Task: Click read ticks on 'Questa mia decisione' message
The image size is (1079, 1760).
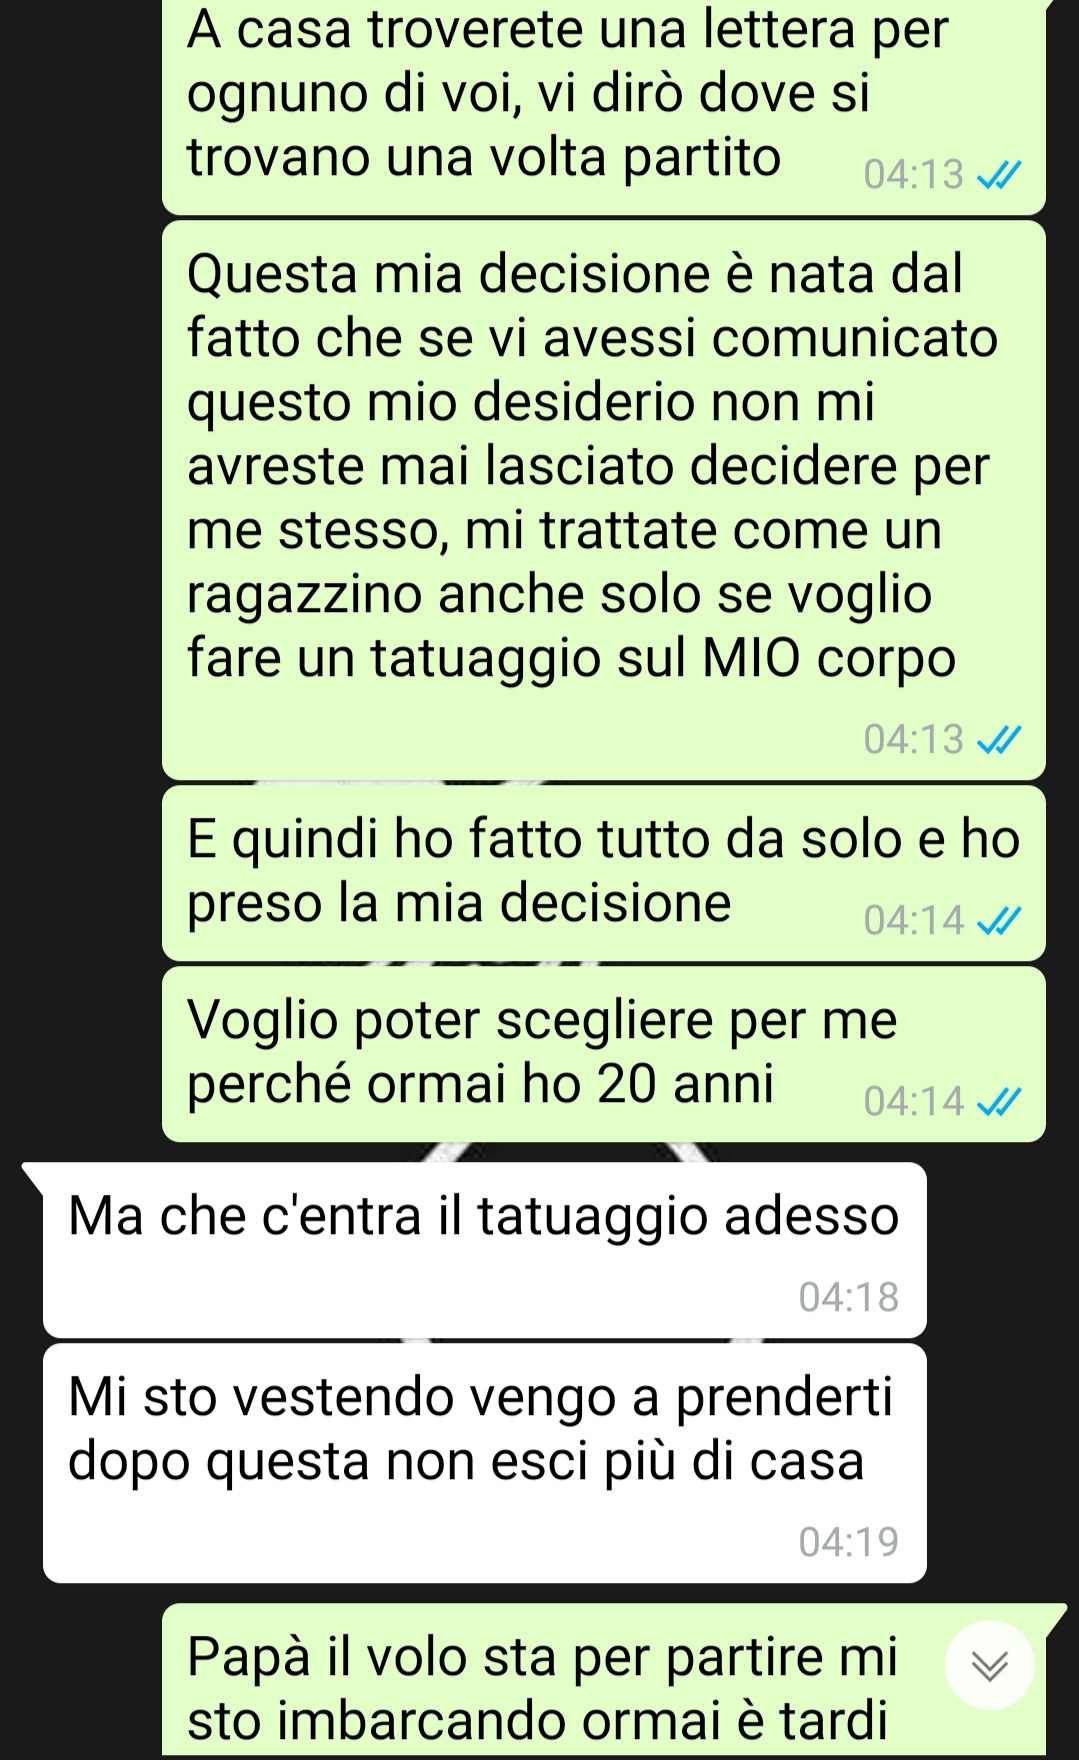Action: click(x=999, y=741)
